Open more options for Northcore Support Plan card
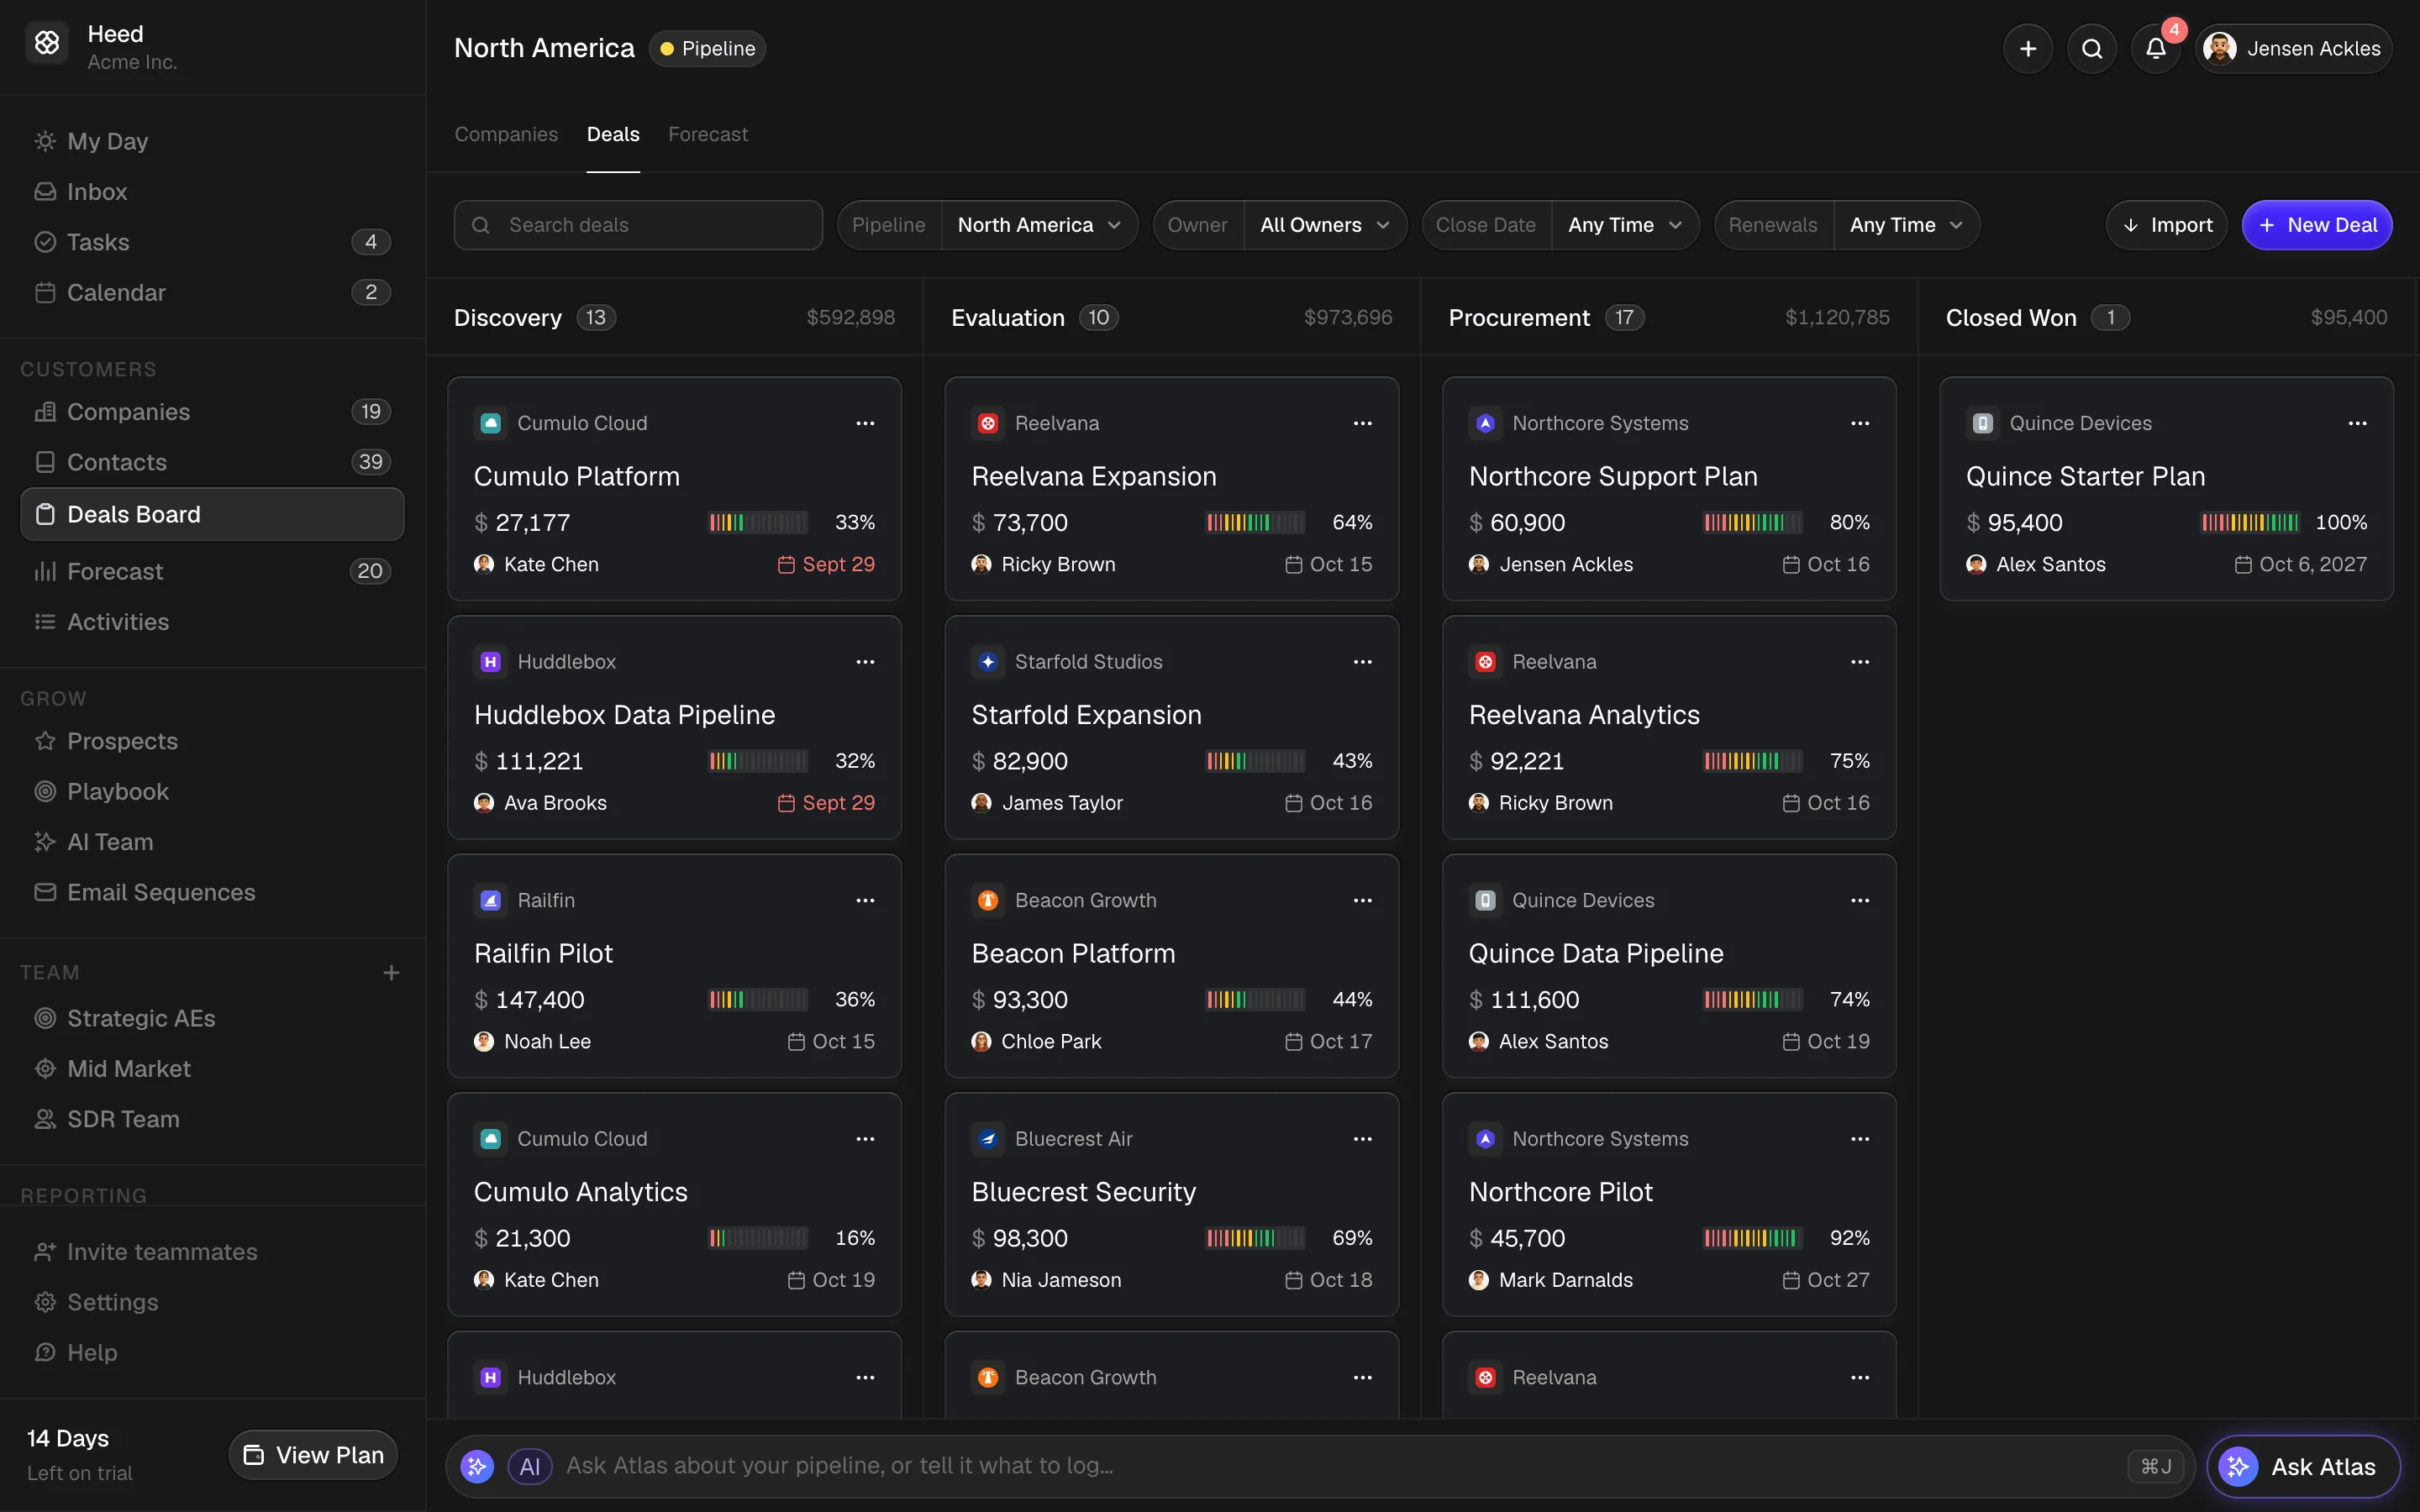Screen dimensions: 2420x1512 pyautogui.click(x=1860, y=423)
